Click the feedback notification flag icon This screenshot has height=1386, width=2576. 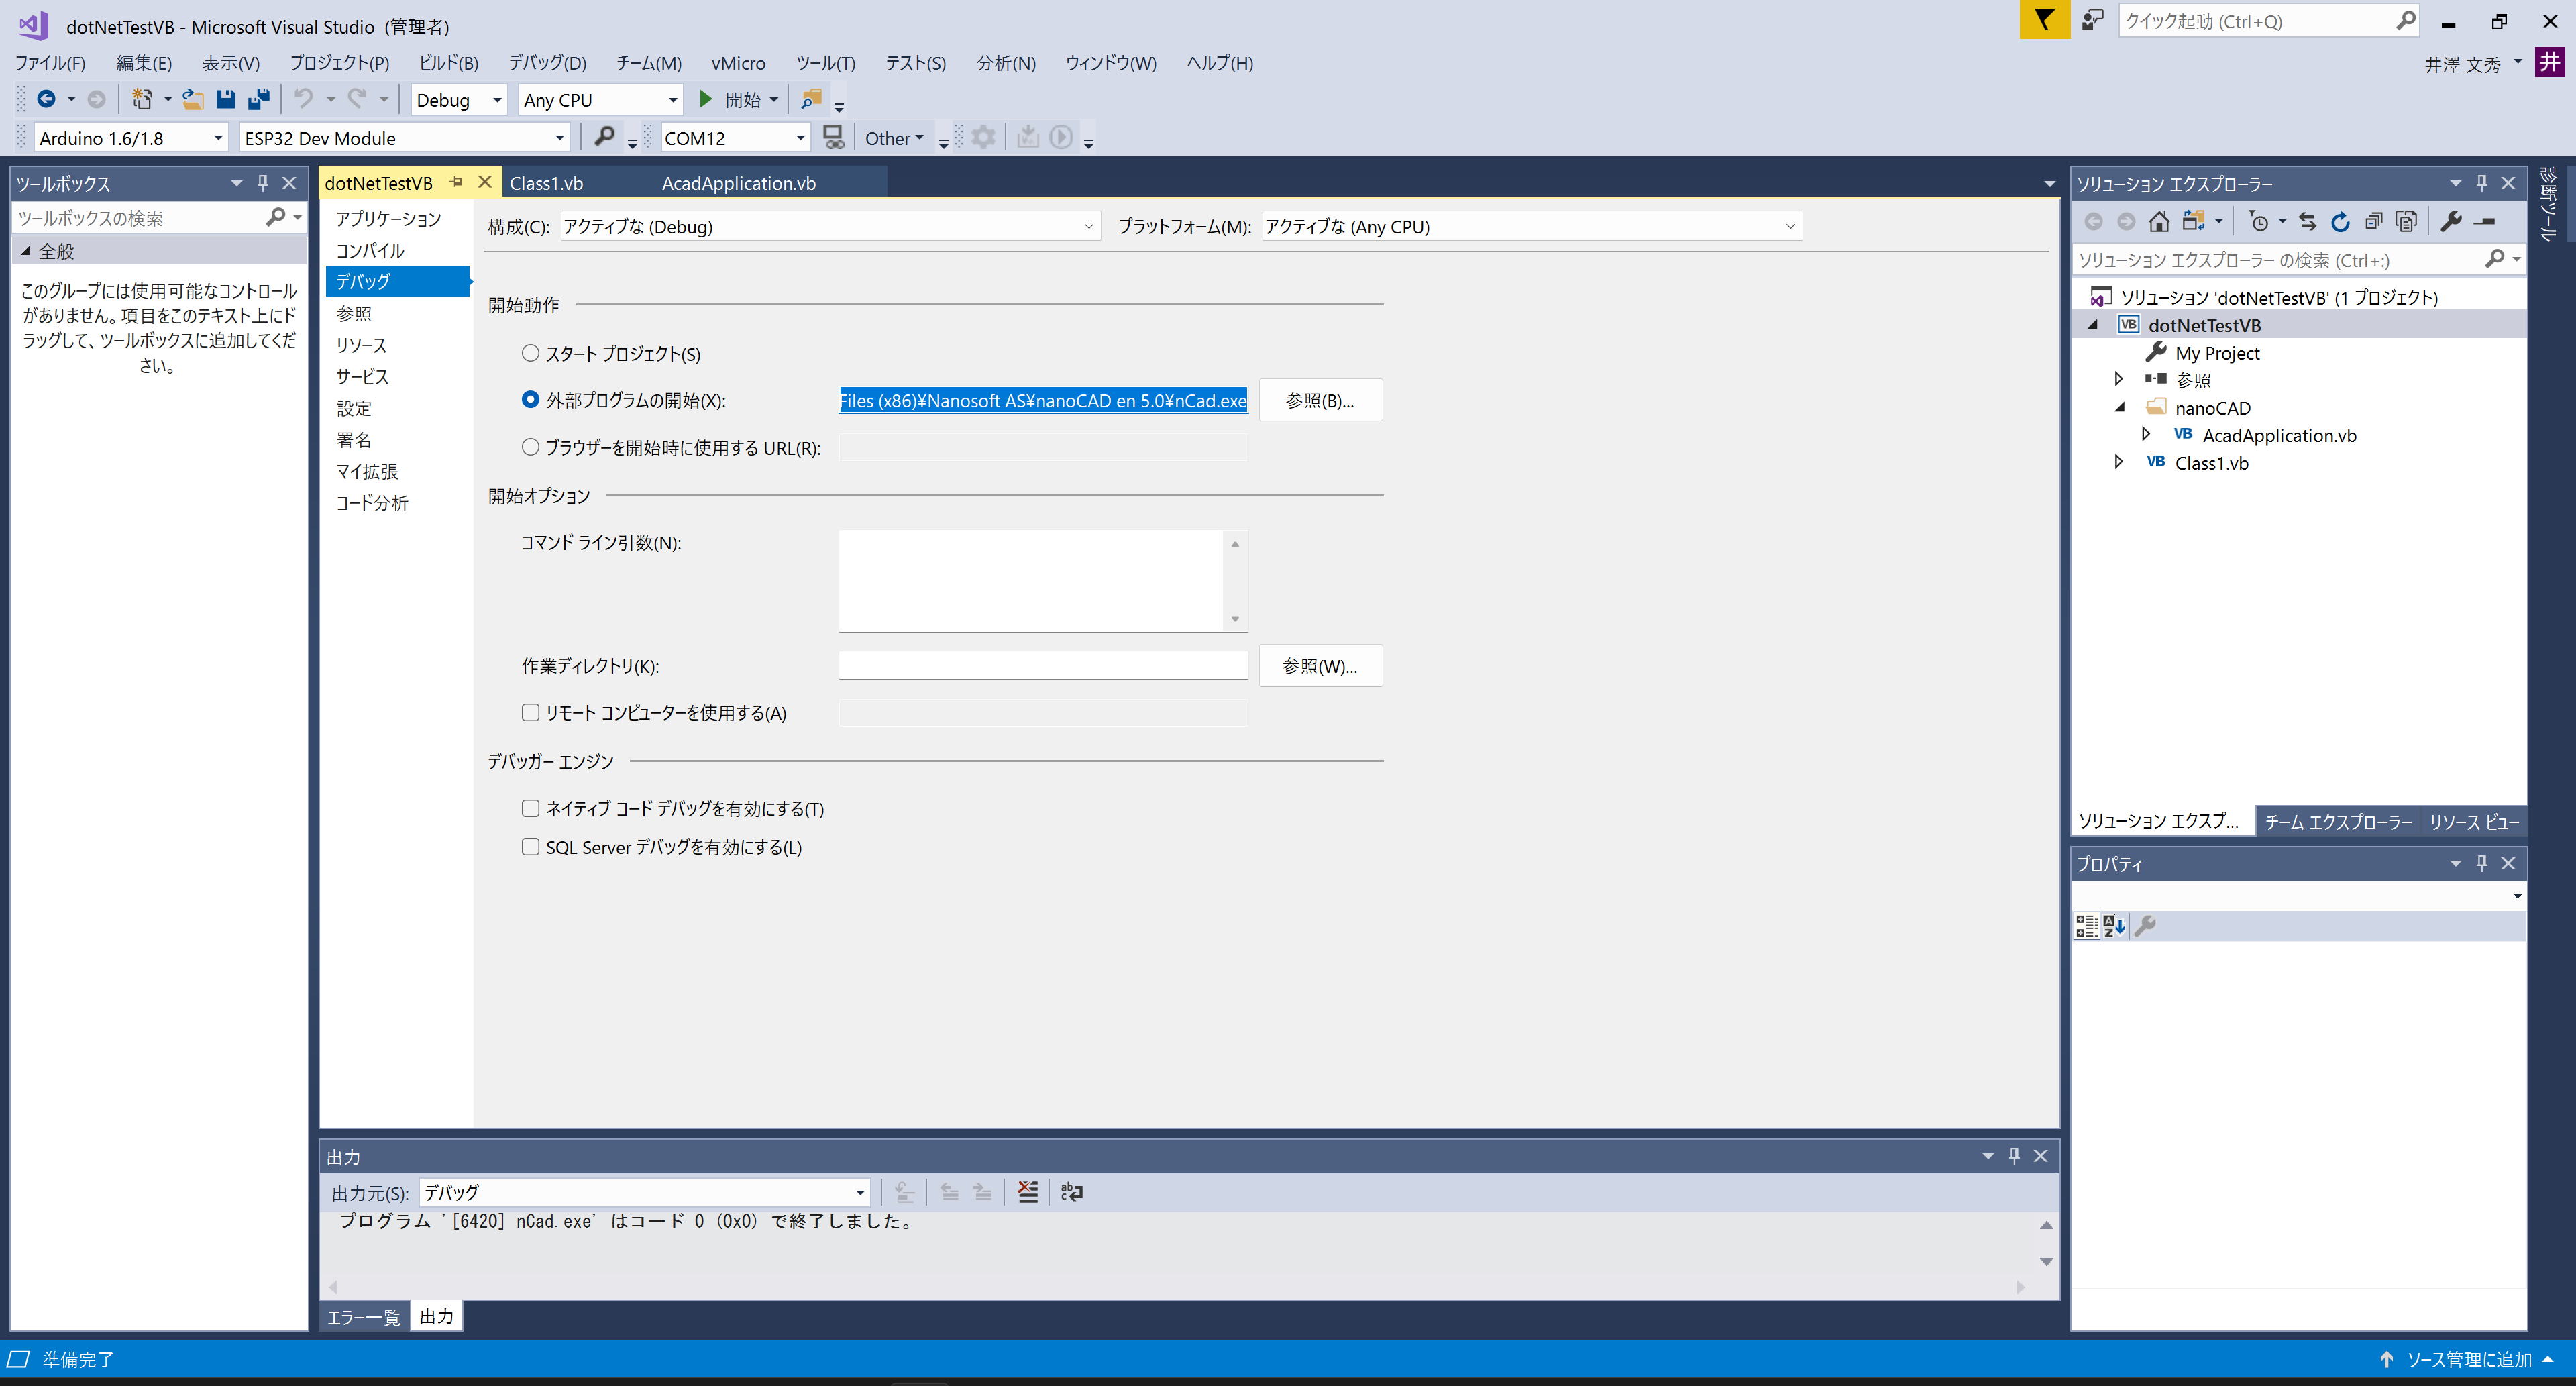2044,20
